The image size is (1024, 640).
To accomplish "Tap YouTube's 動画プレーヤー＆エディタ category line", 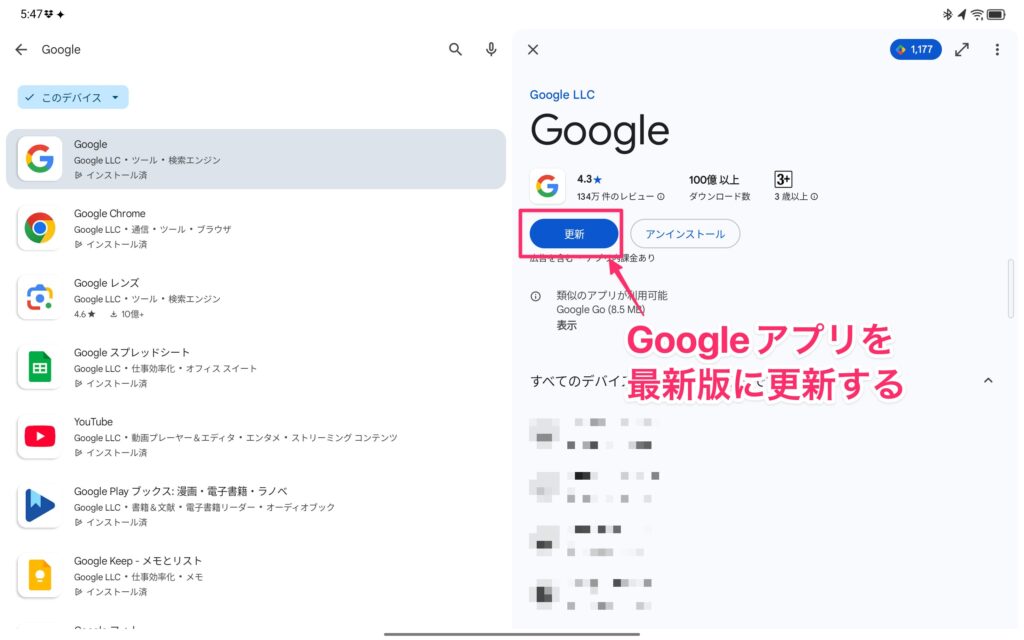I will 264,438.
